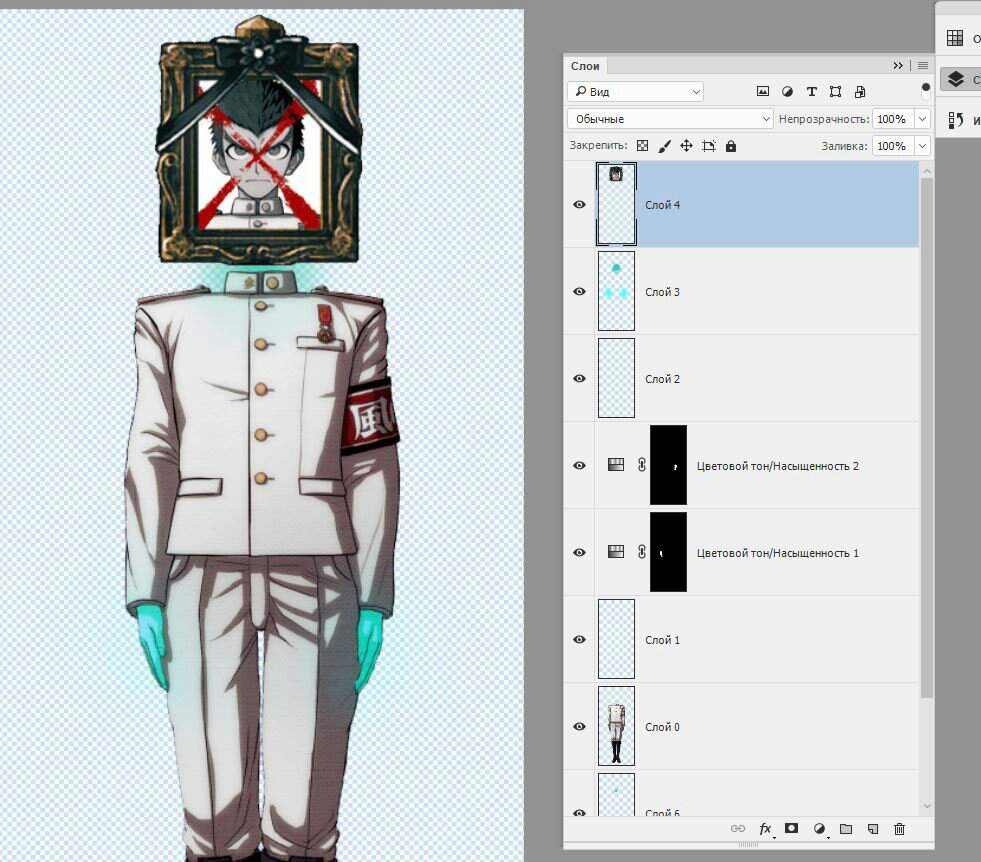Hide layer Слой 2

click(579, 378)
